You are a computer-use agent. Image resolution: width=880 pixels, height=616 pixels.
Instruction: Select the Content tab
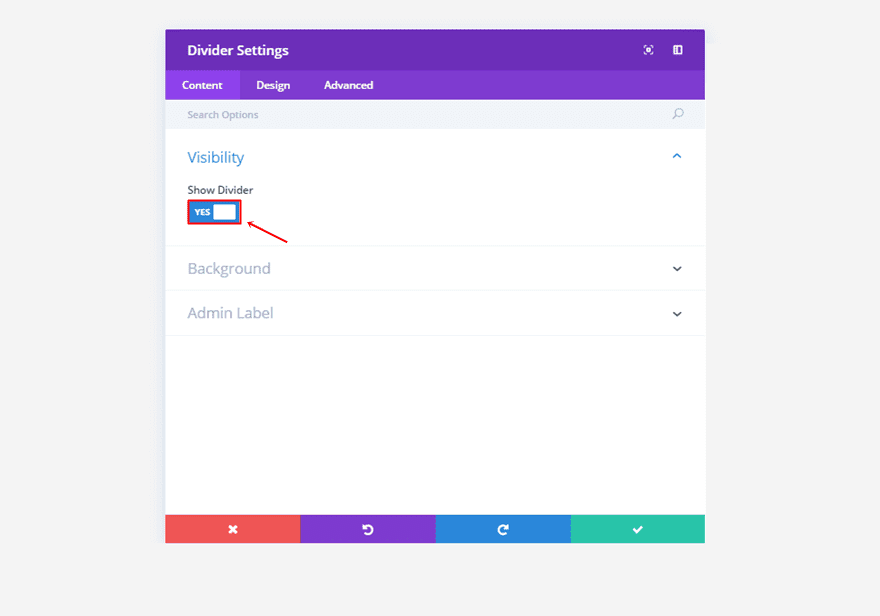click(x=202, y=85)
